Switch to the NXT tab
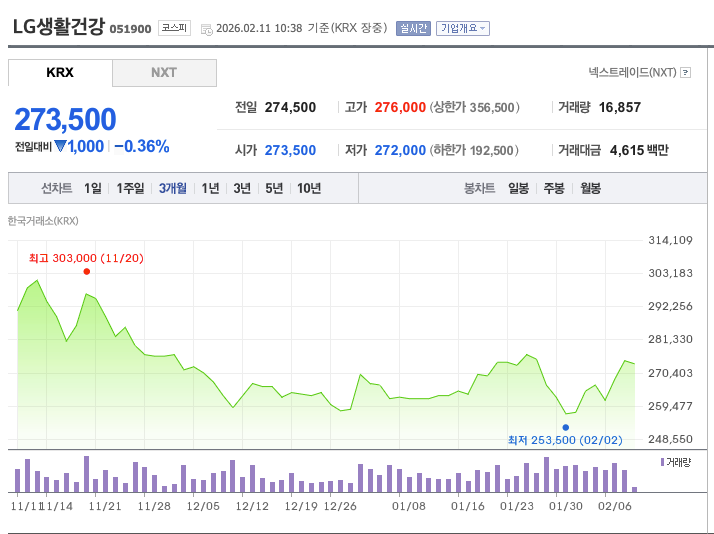Viewport: 714px width, 534px height. 164,72
